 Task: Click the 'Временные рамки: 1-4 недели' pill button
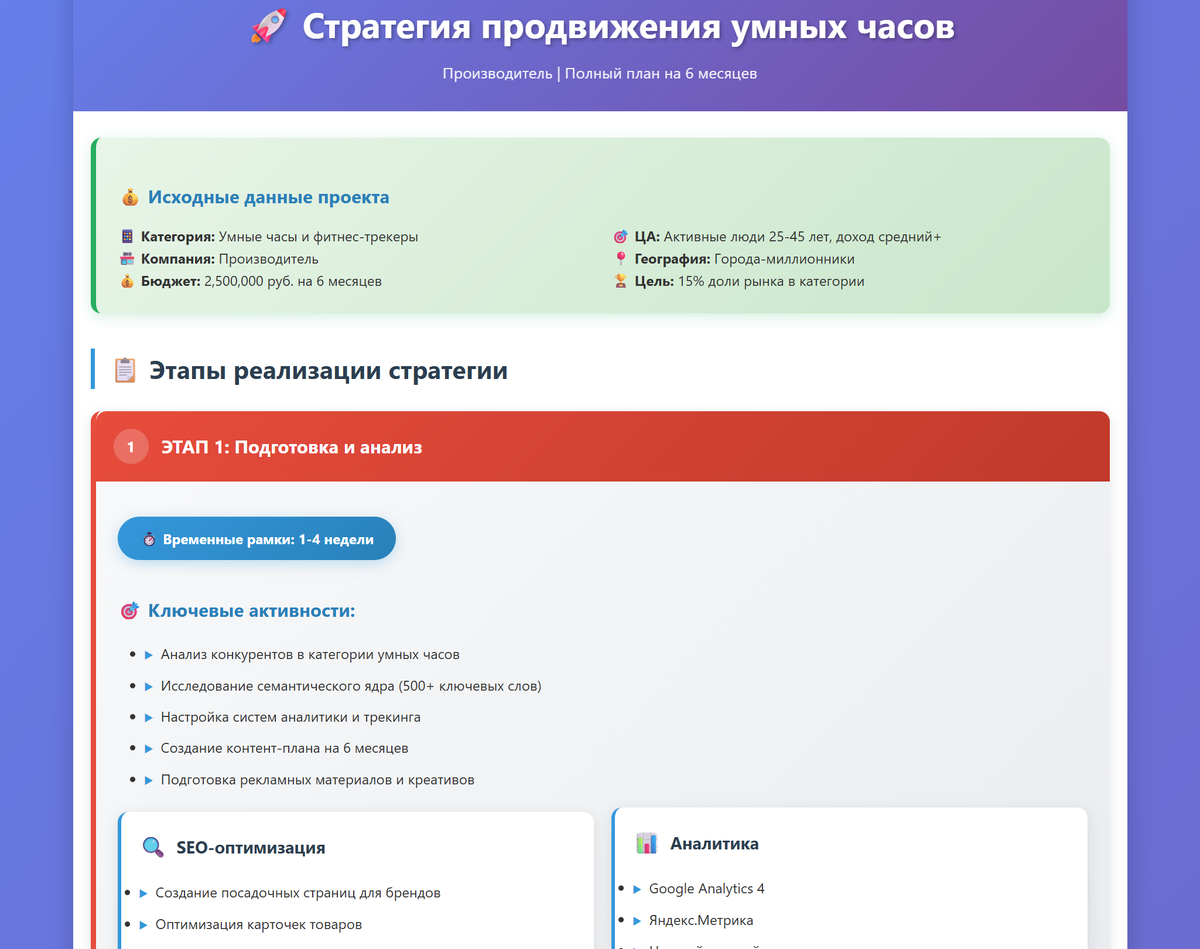click(257, 539)
